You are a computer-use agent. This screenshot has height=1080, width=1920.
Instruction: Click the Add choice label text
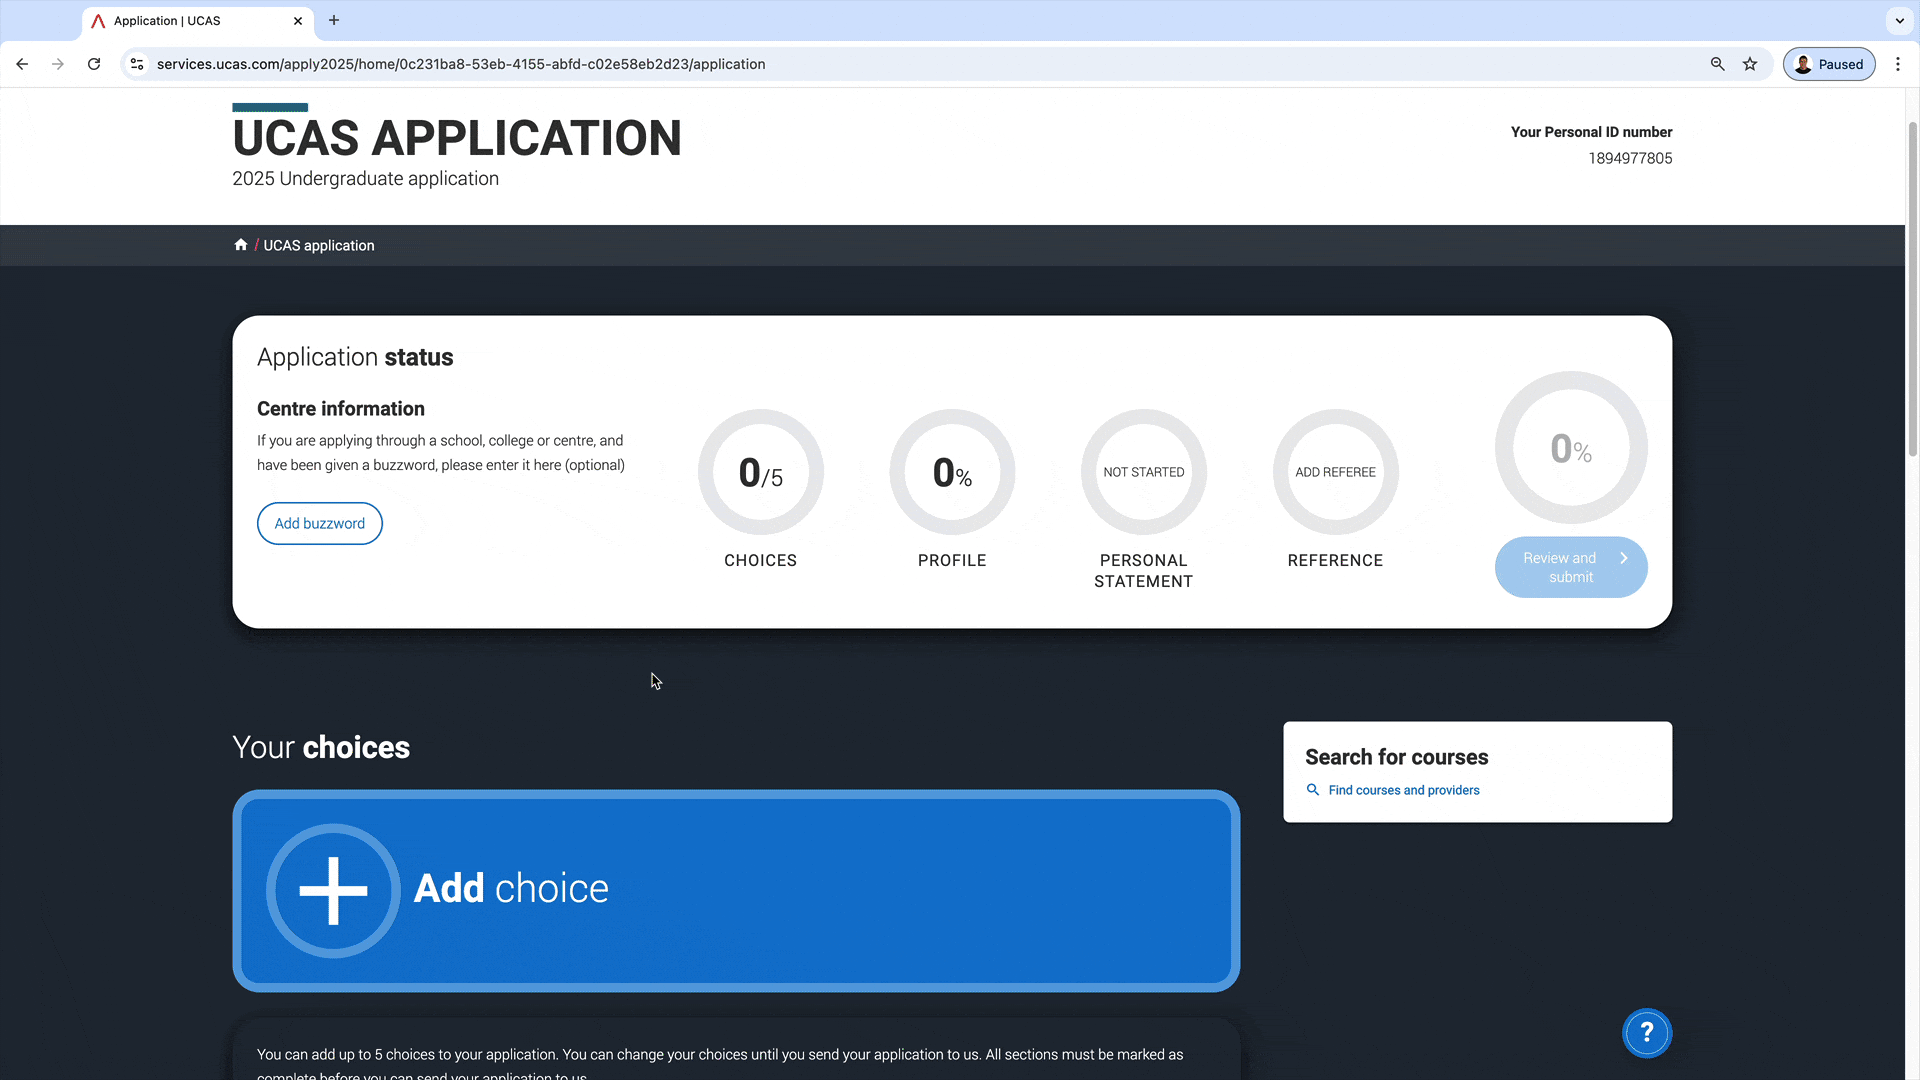click(511, 888)
